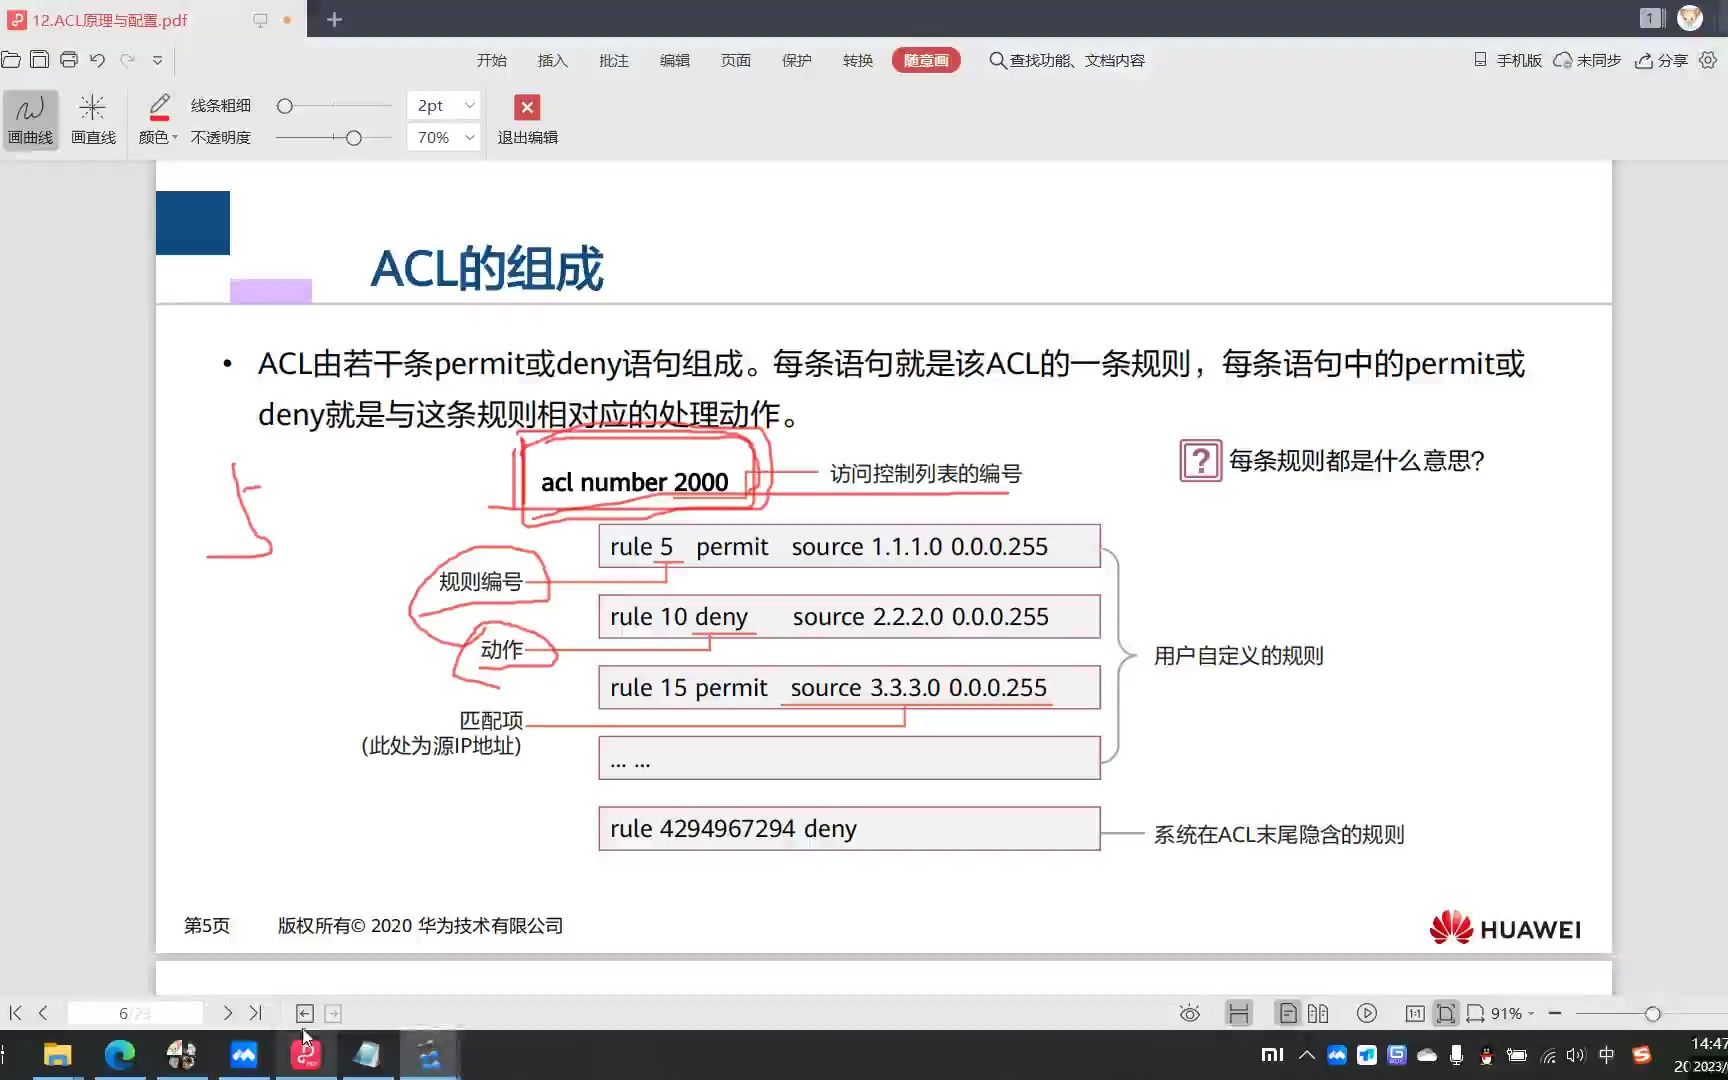Click 退出编辑 to exit drawing mode
The height and width of the screenshot is (1080, 1728).
[527, 118]
